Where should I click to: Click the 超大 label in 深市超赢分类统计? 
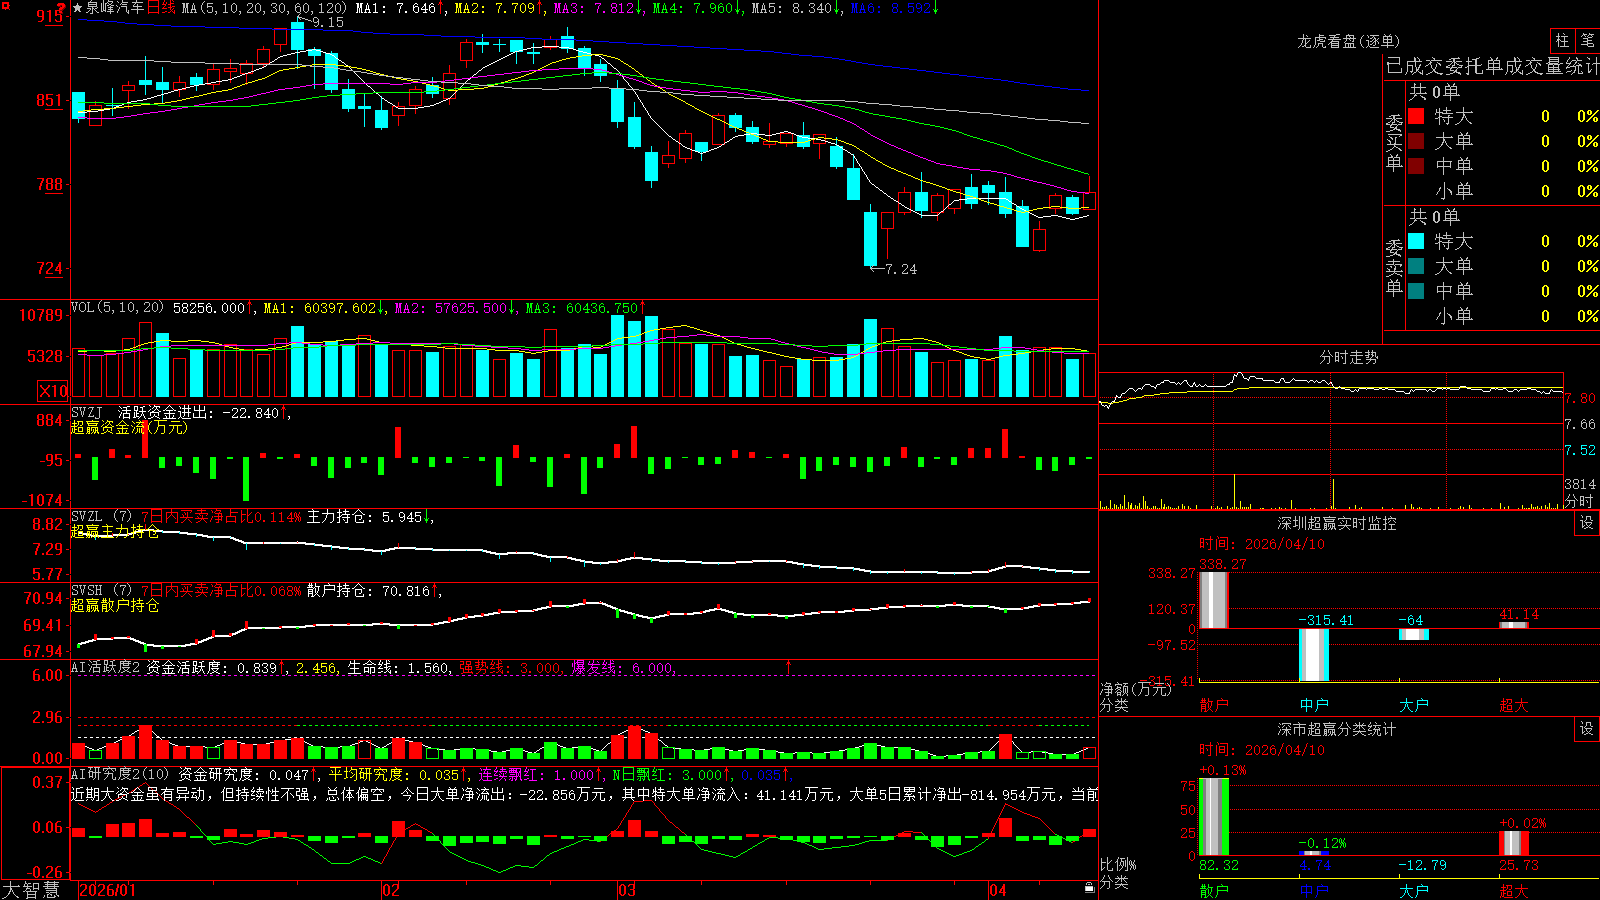click(x=1514, y=890)
